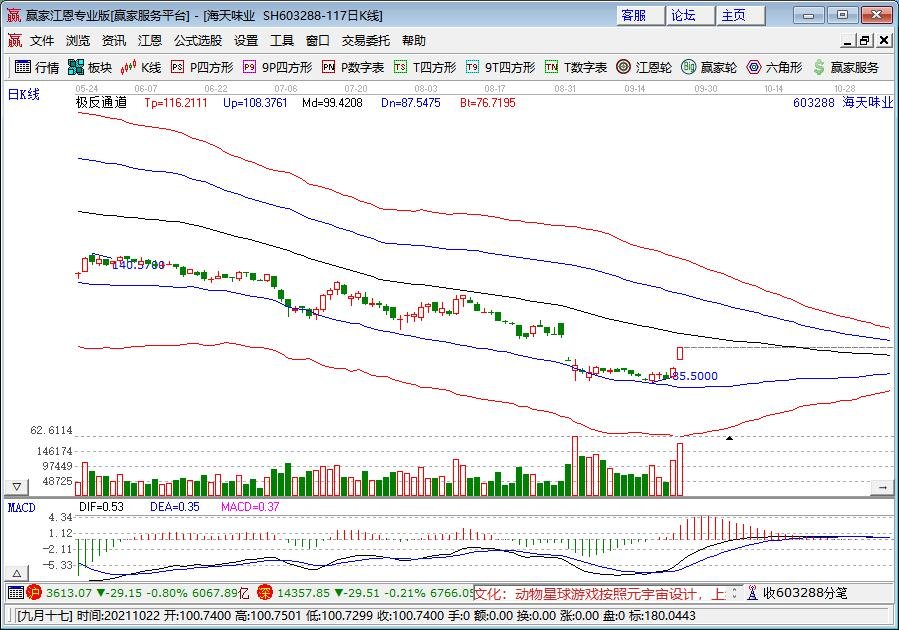Image resolution: width=899 pixels, height=630 pixels.
Task: Click the grid icon in status bar
Action: tap(16, 592)
